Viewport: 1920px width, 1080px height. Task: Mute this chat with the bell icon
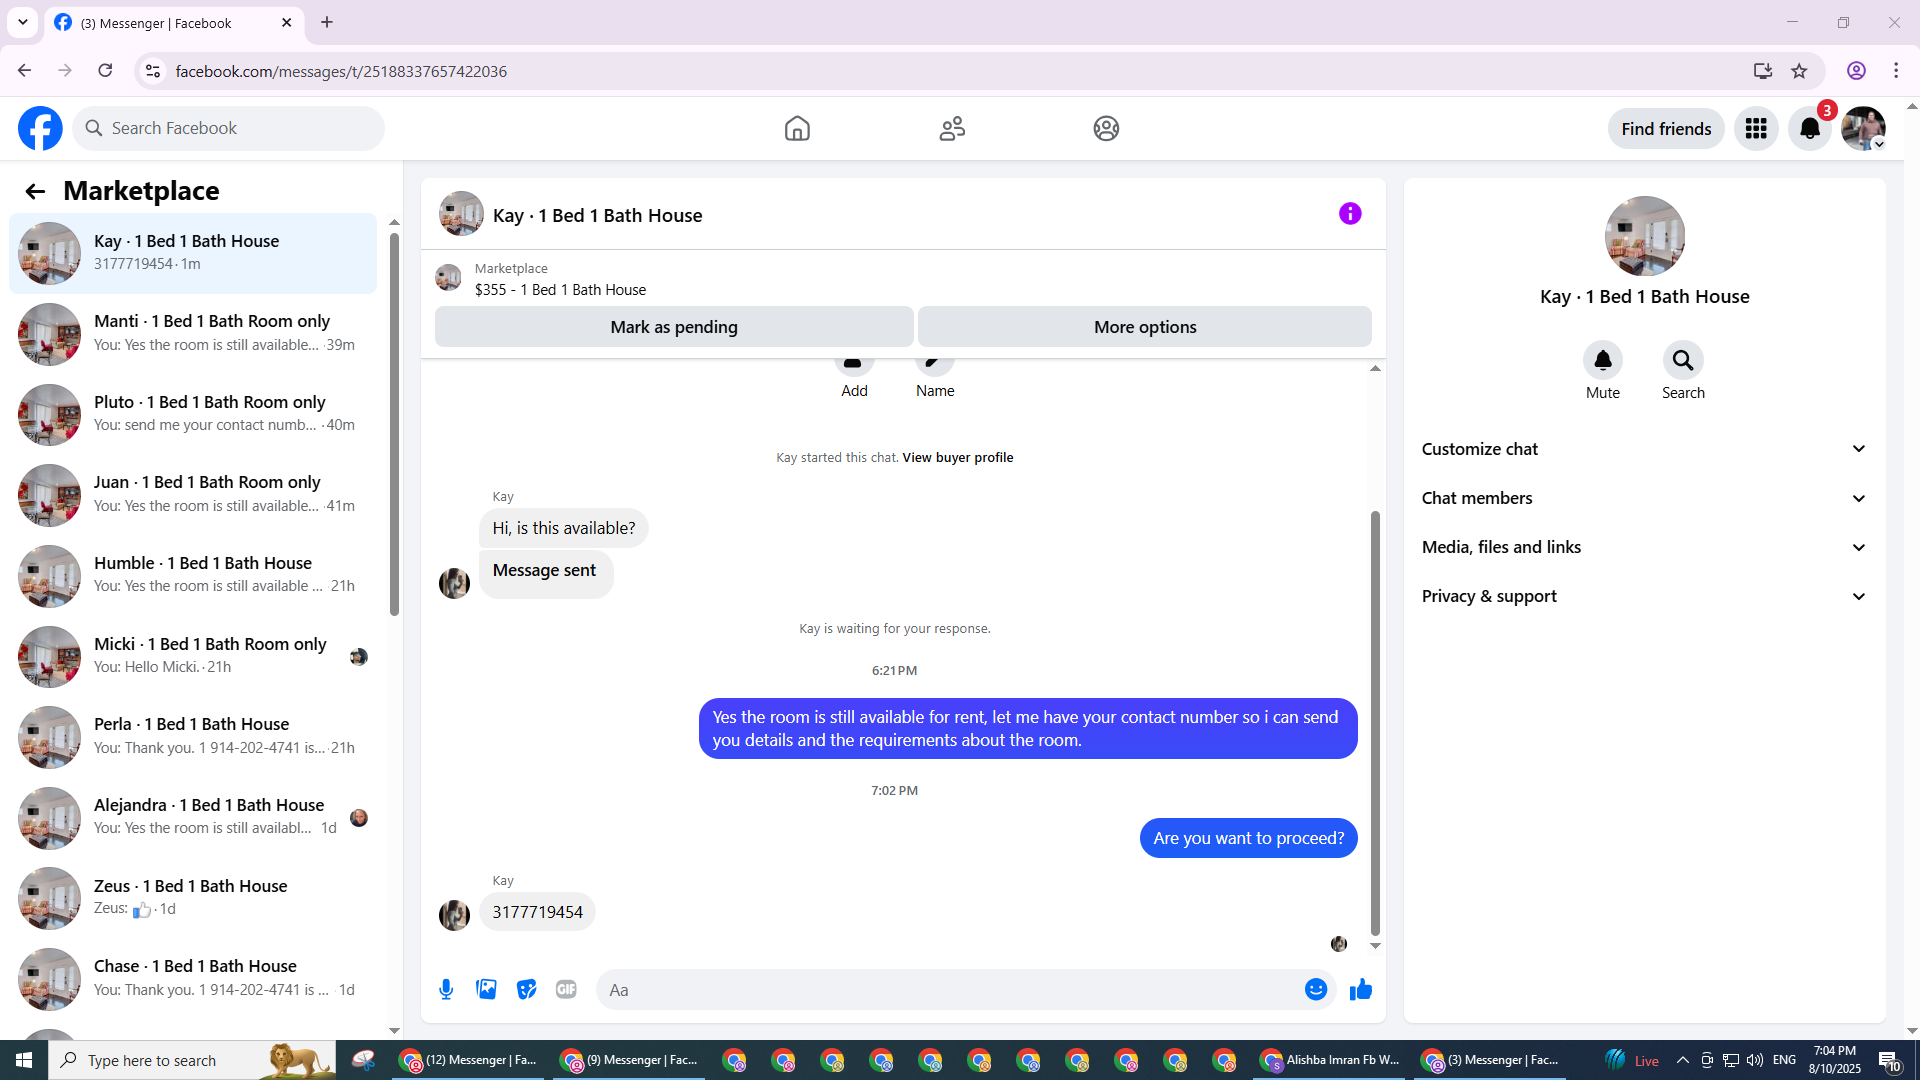1602,361
